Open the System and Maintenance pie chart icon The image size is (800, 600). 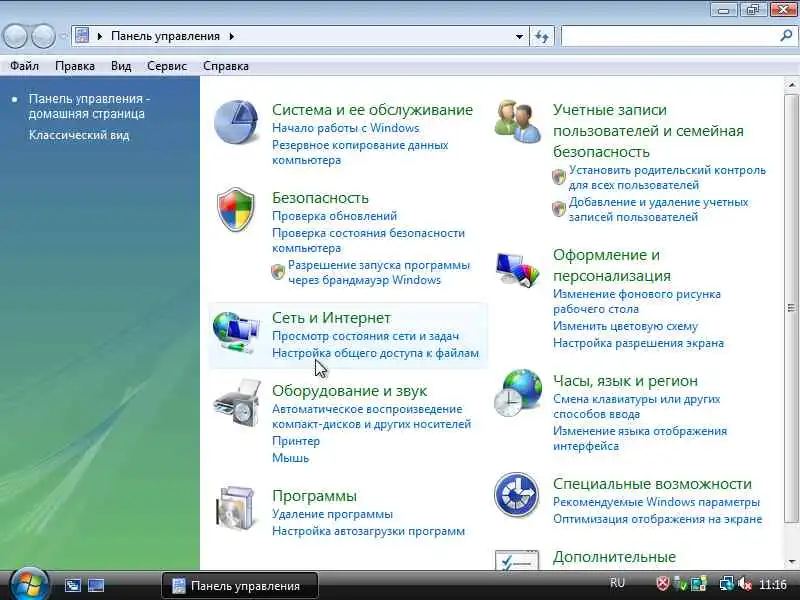point(235,122)
